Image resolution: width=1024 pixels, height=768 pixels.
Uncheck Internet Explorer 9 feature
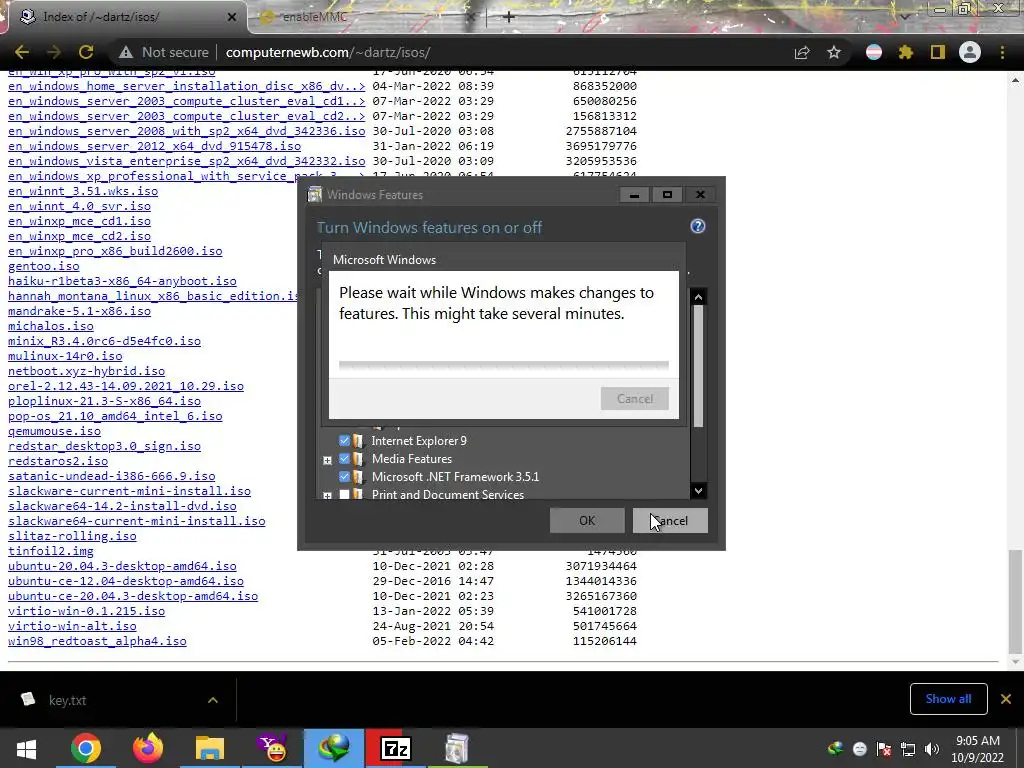coord(344,441)
